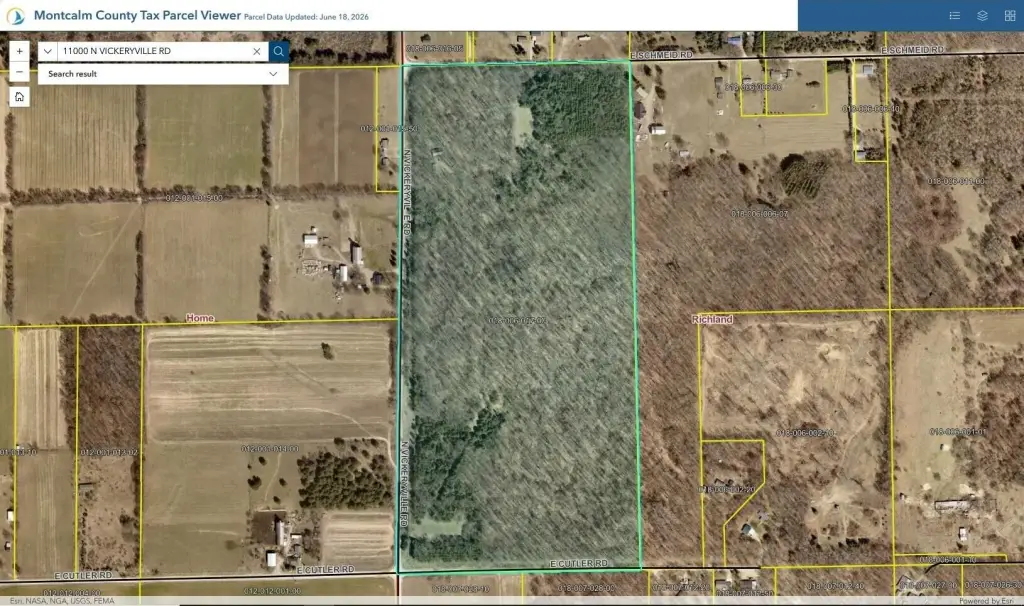1024x606 pixels.
Task: Click the Montcalm County Tax Parcel Viewer title
Action: (137, 15)
